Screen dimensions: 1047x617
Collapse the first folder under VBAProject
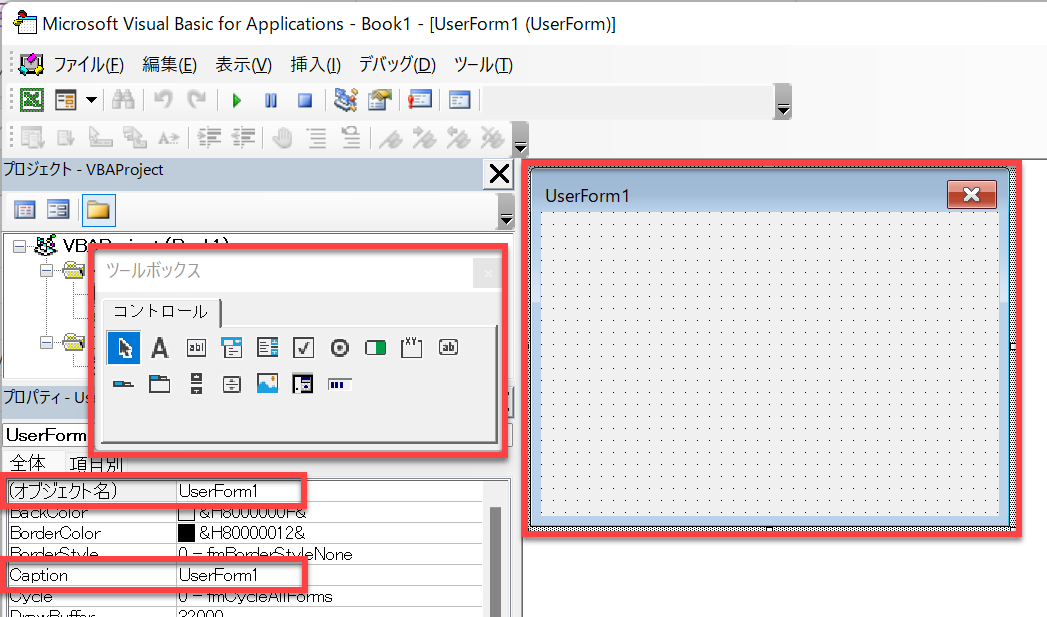(46, 270)
